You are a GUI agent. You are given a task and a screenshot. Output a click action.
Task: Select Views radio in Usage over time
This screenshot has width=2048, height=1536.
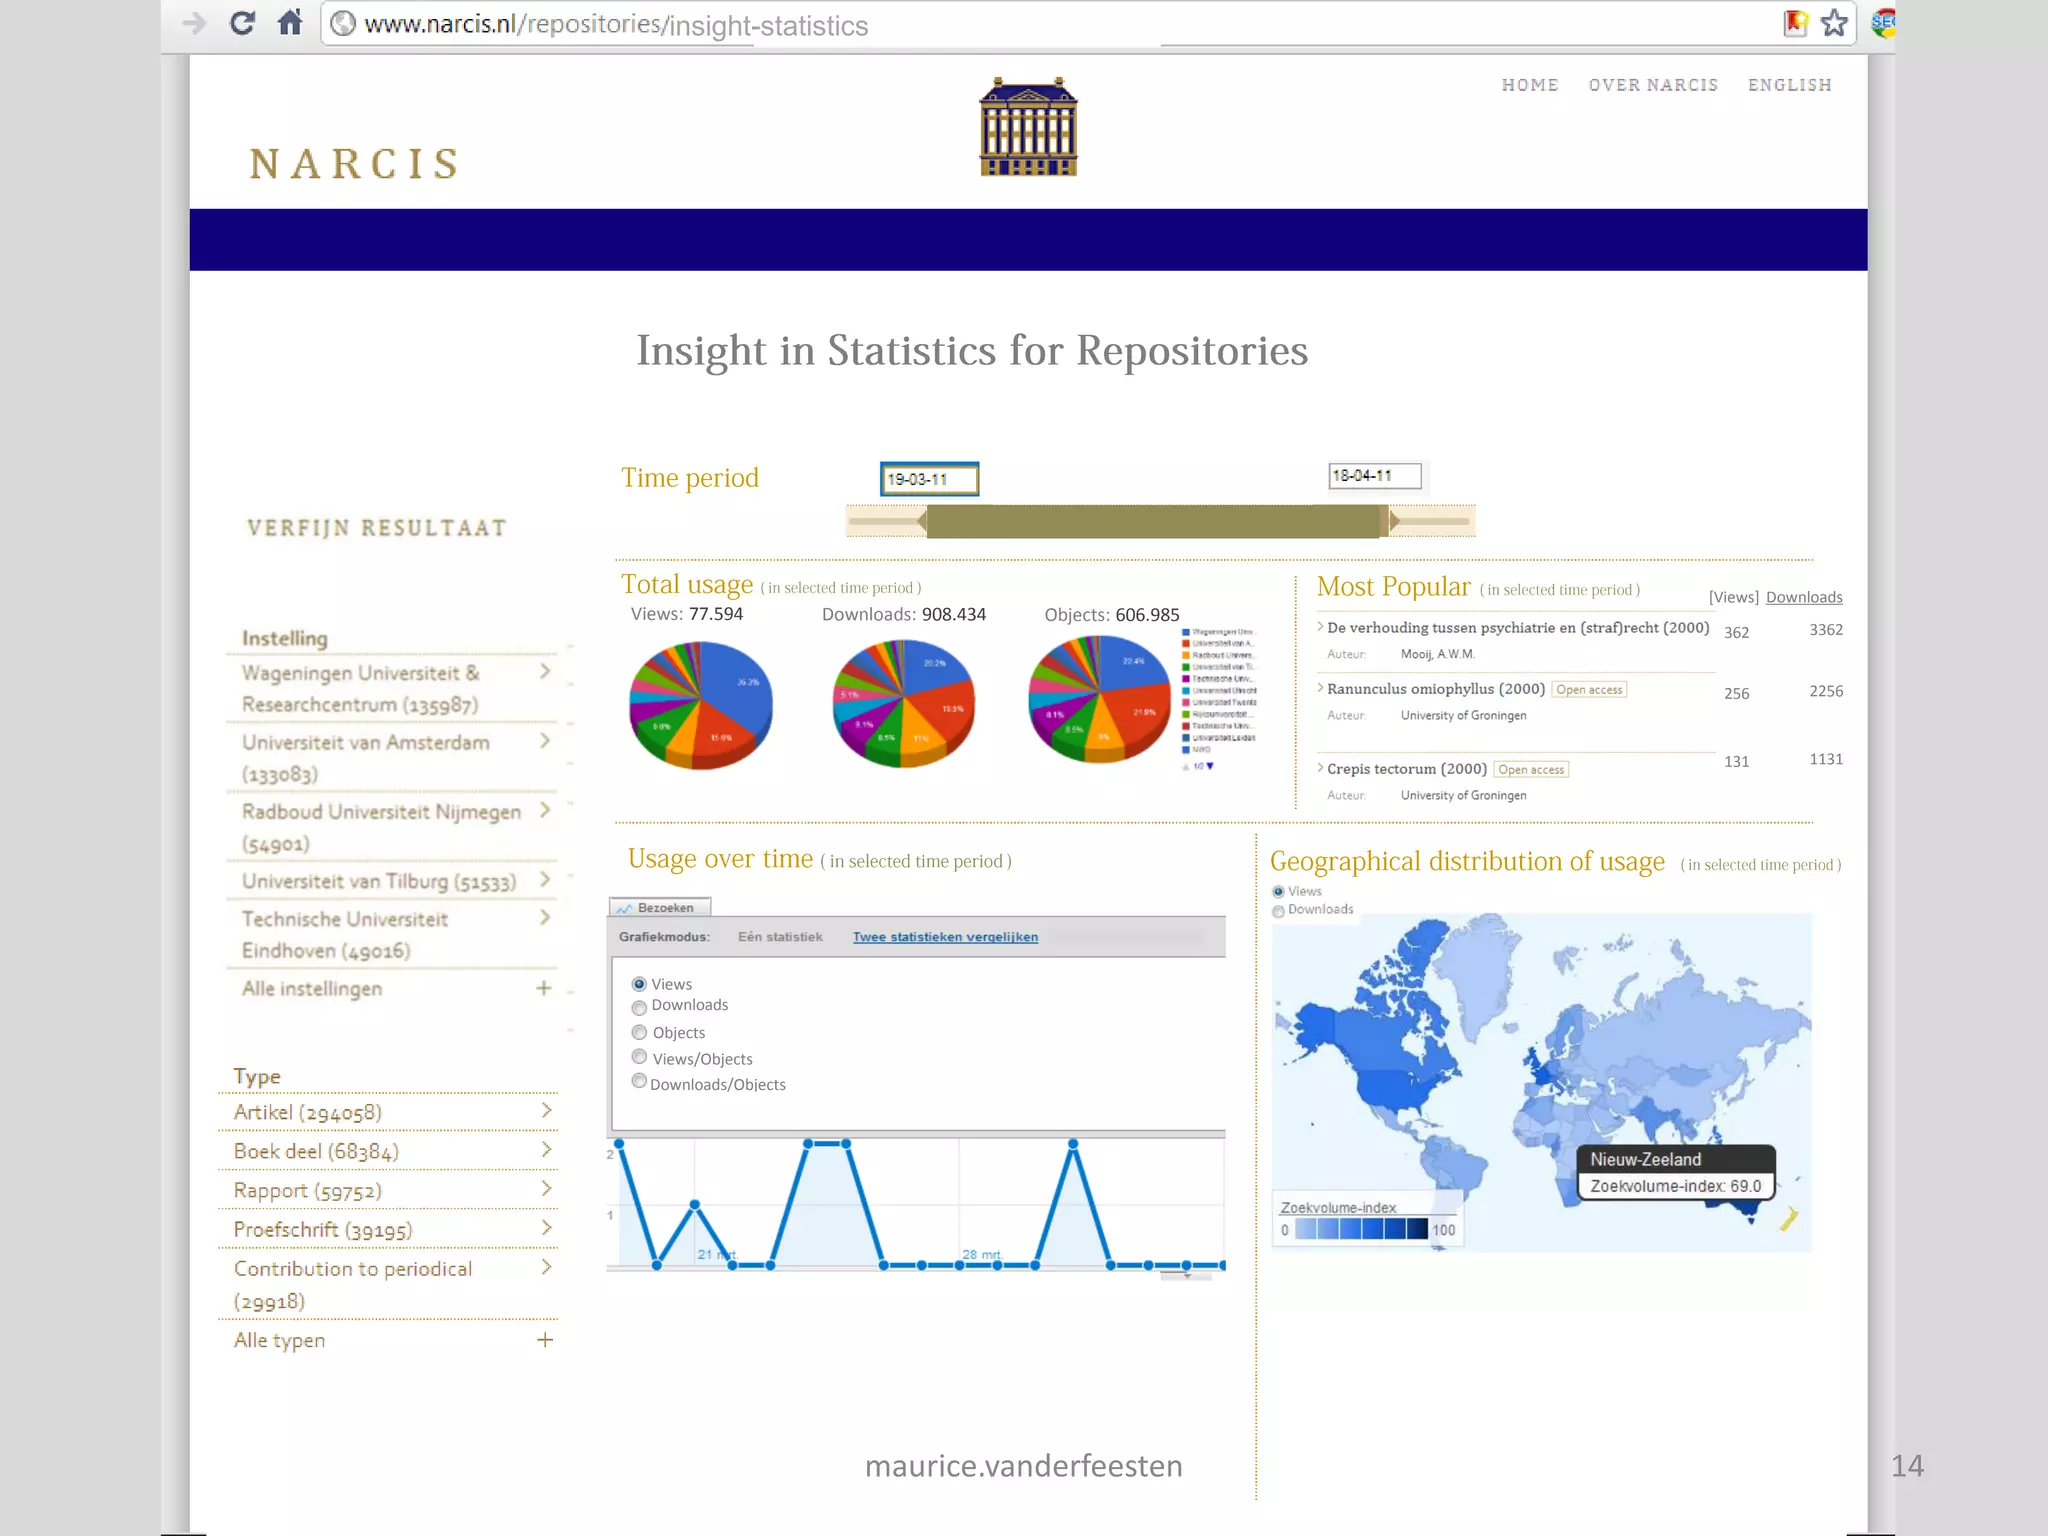pyautogui.click(x=639, y=984)
